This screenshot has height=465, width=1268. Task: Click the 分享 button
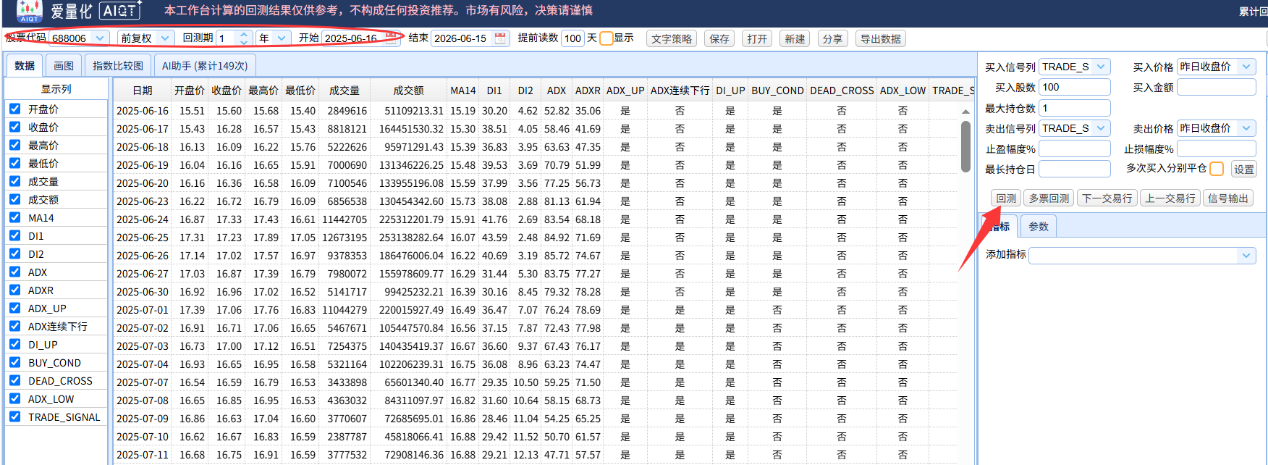[x=832, y=38]
